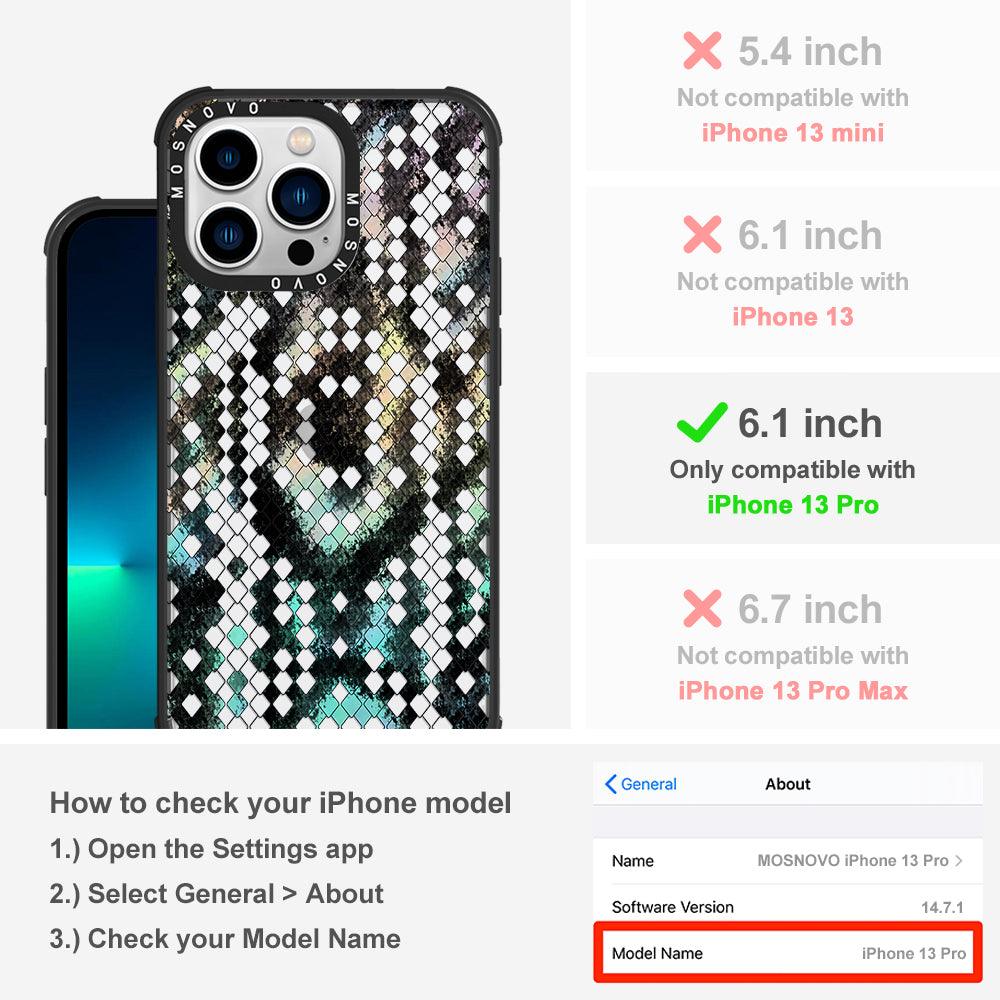Click the About title header

pos(788,784)
